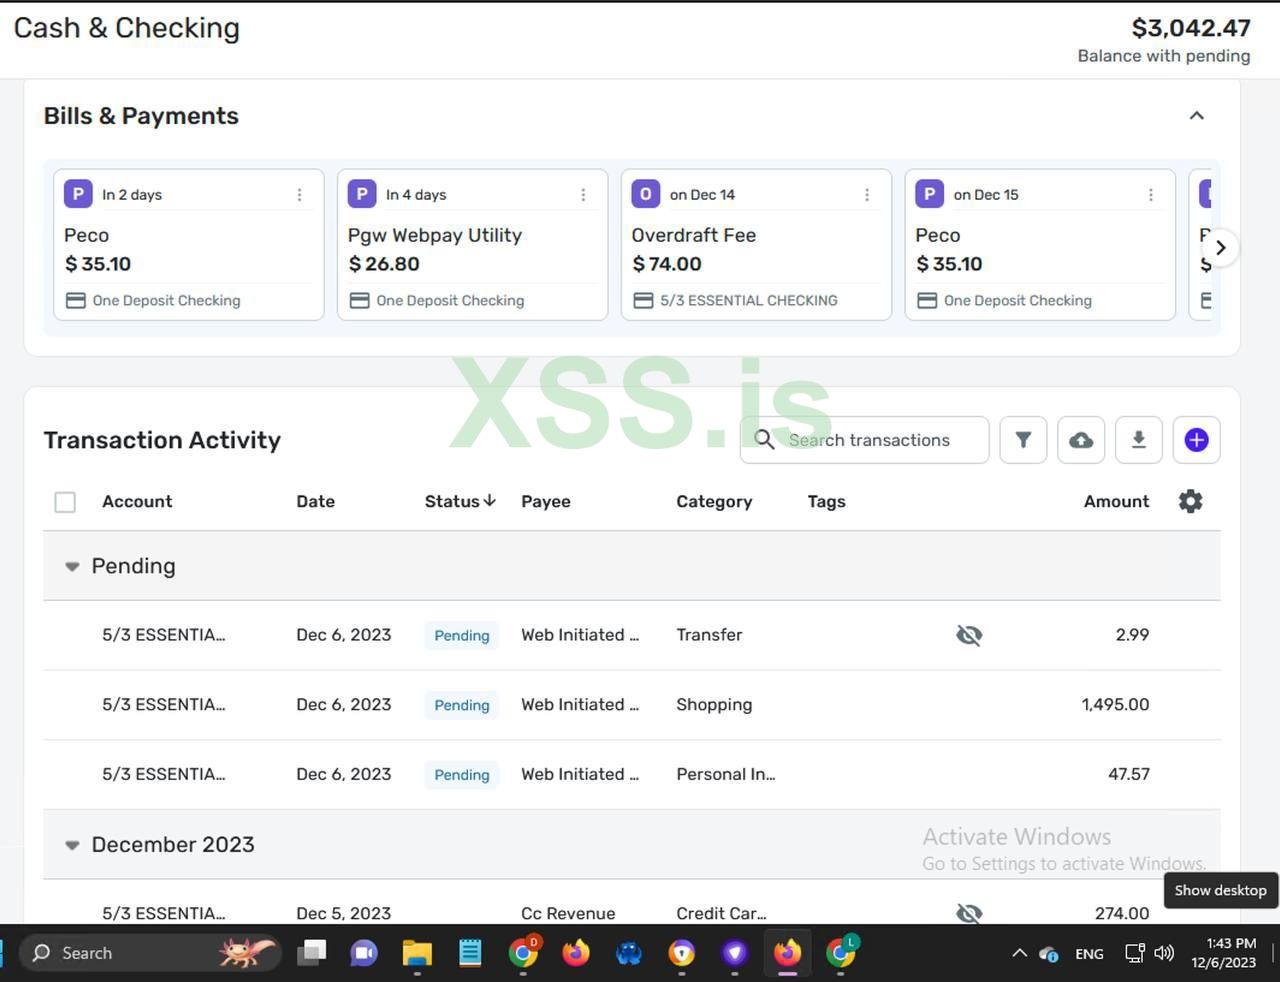
Task: Open table column settings gear
Action: pyautogui.click(x=1190, y=501)
